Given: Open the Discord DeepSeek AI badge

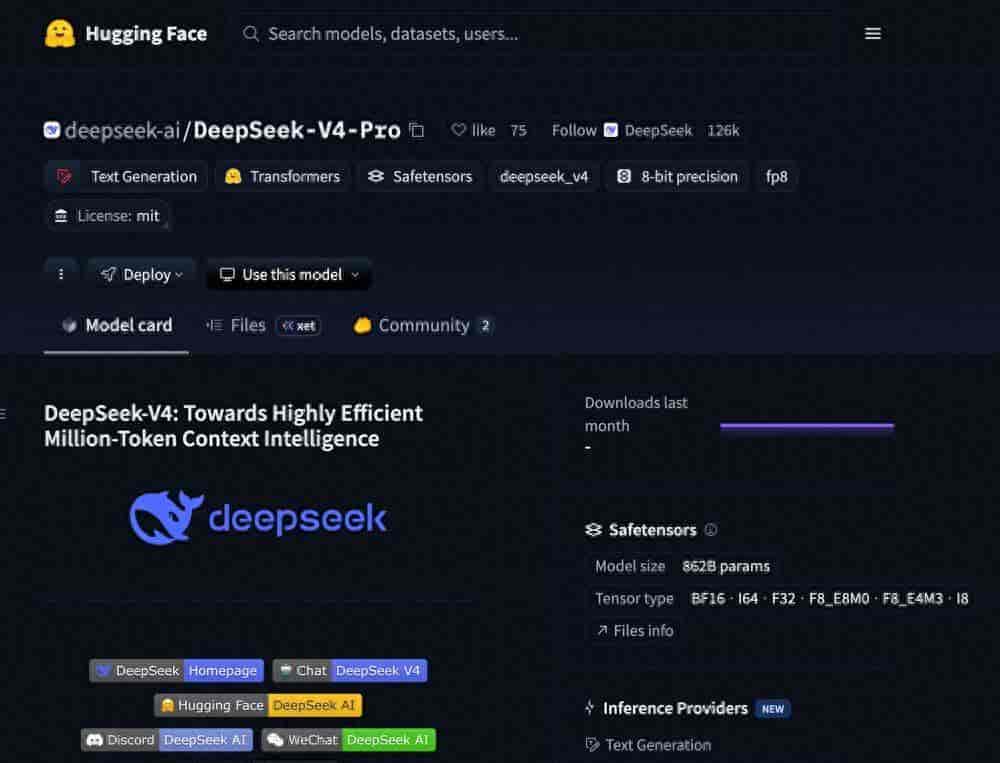Looking at the screenshot, I should pyautogui.click(x=166, y=739).
